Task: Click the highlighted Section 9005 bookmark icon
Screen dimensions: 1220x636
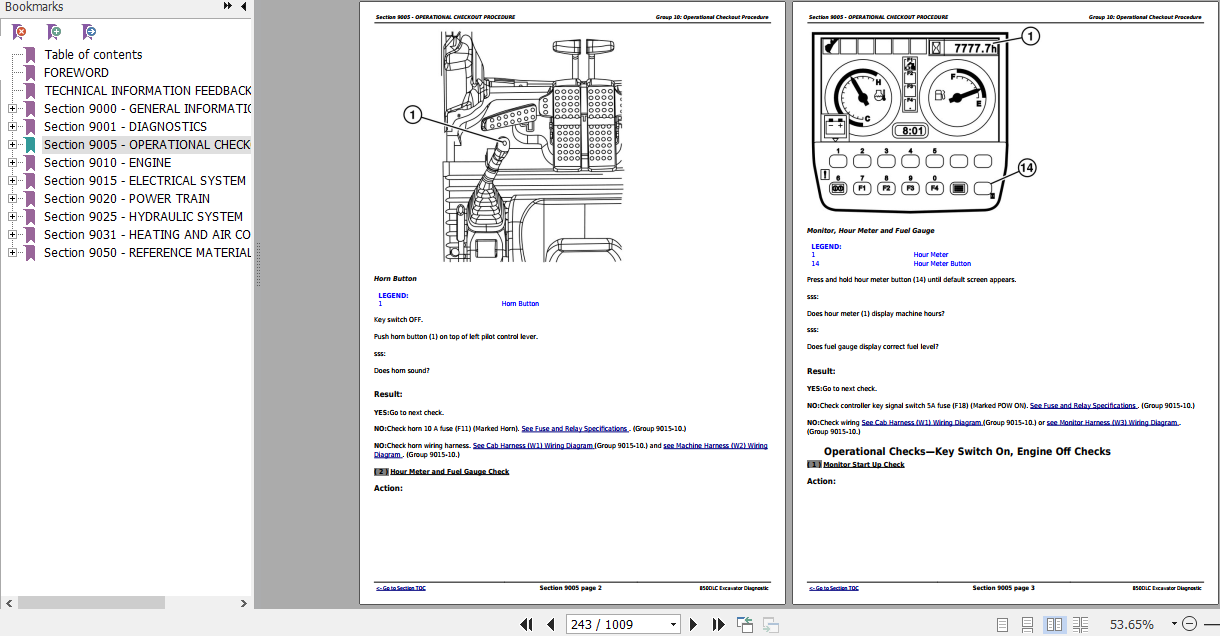Action: [30, 145]
